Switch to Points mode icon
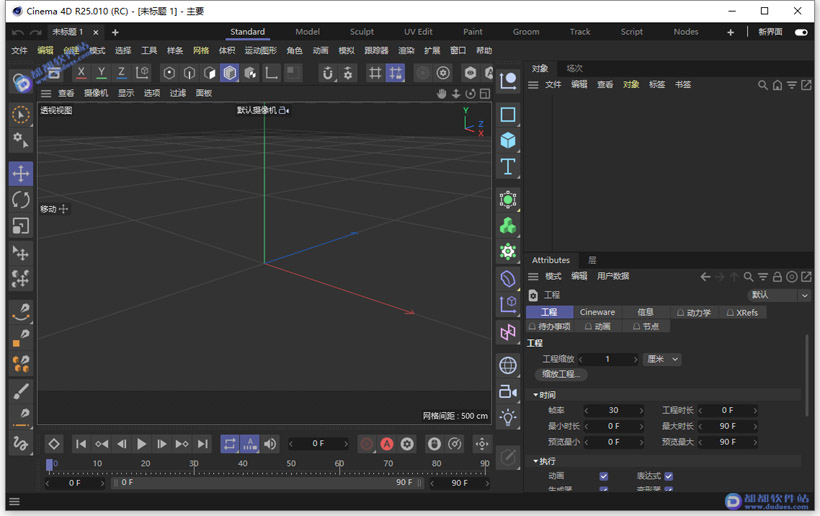This screenshot has height=516, width=820. click(x=169, y=73)
